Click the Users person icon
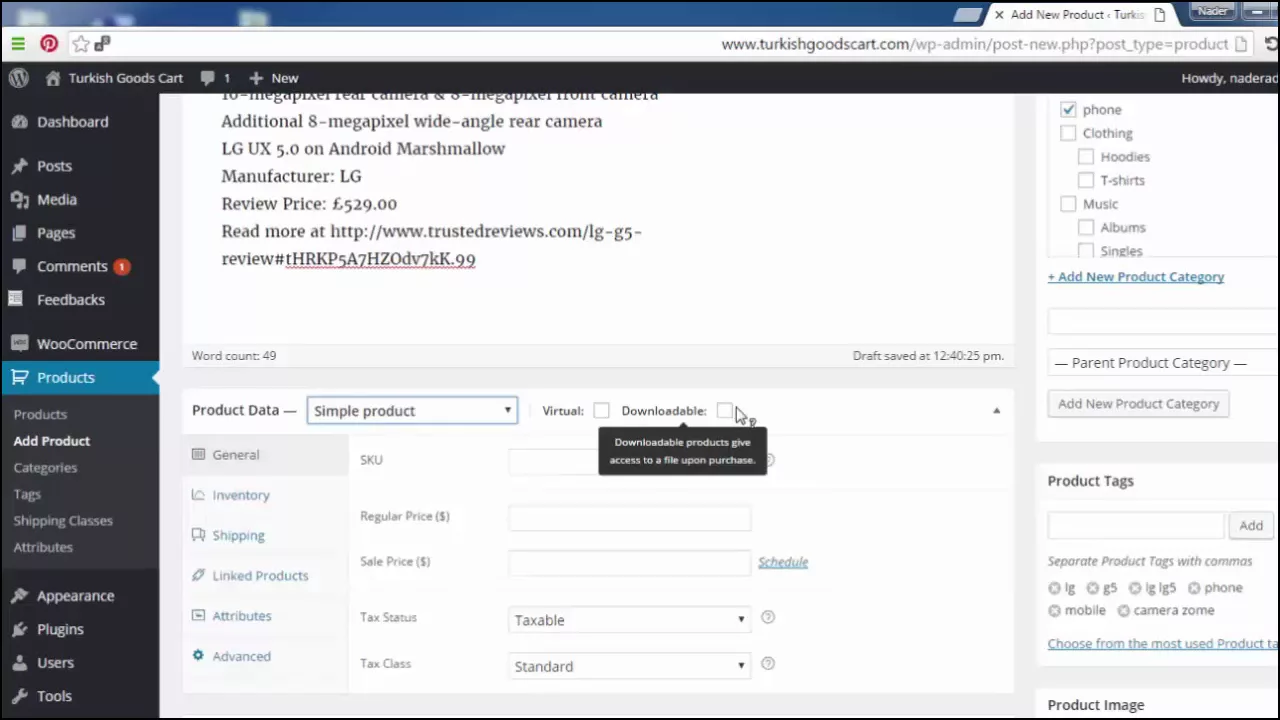Viewport: 1280px width, 720px height. [19, 663]
